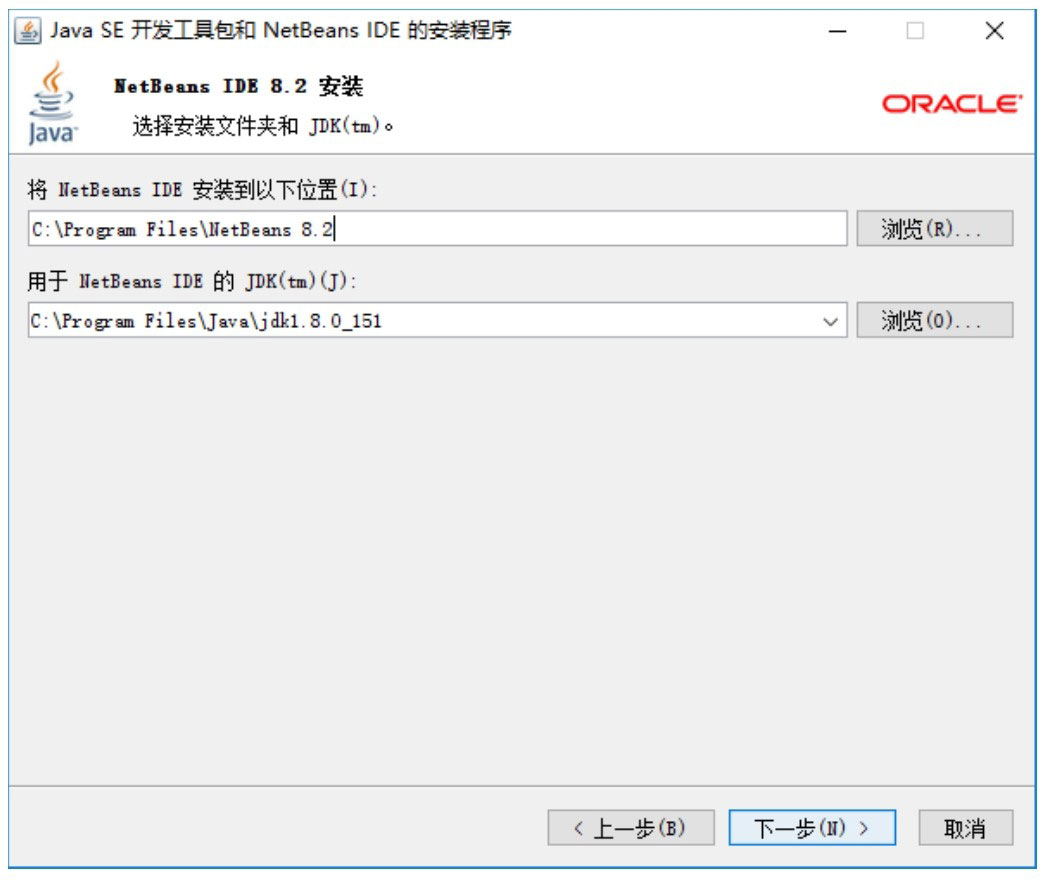Click label '用于 NetBeans IDE 的 JDK(tm)(J)'

coord(192,281)
